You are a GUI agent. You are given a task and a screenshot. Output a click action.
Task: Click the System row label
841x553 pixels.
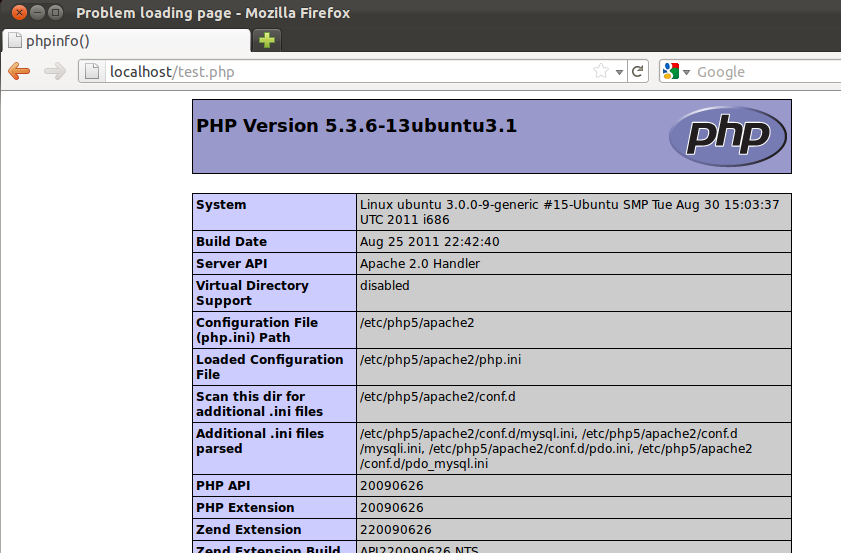pyautogui.click(x=221, y=205)
